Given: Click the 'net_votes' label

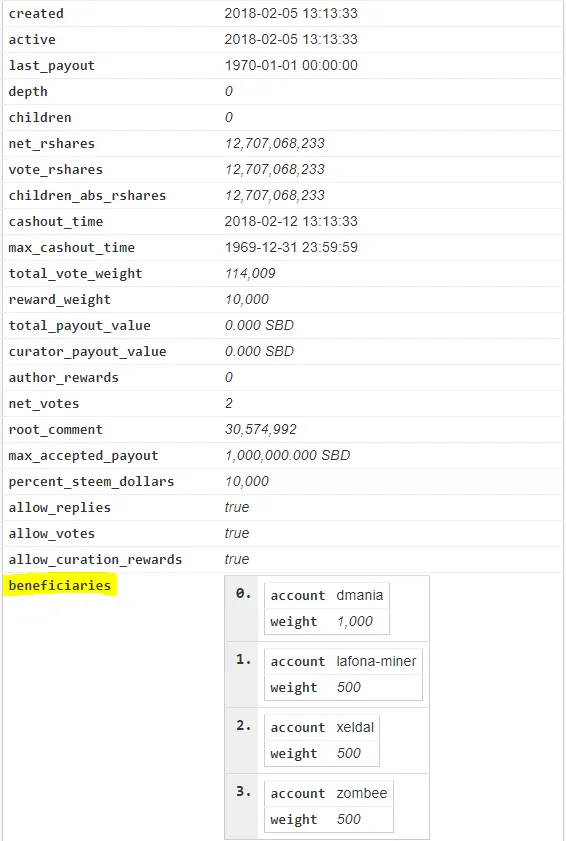Looking at the screenshot, I should pos(44,404).
